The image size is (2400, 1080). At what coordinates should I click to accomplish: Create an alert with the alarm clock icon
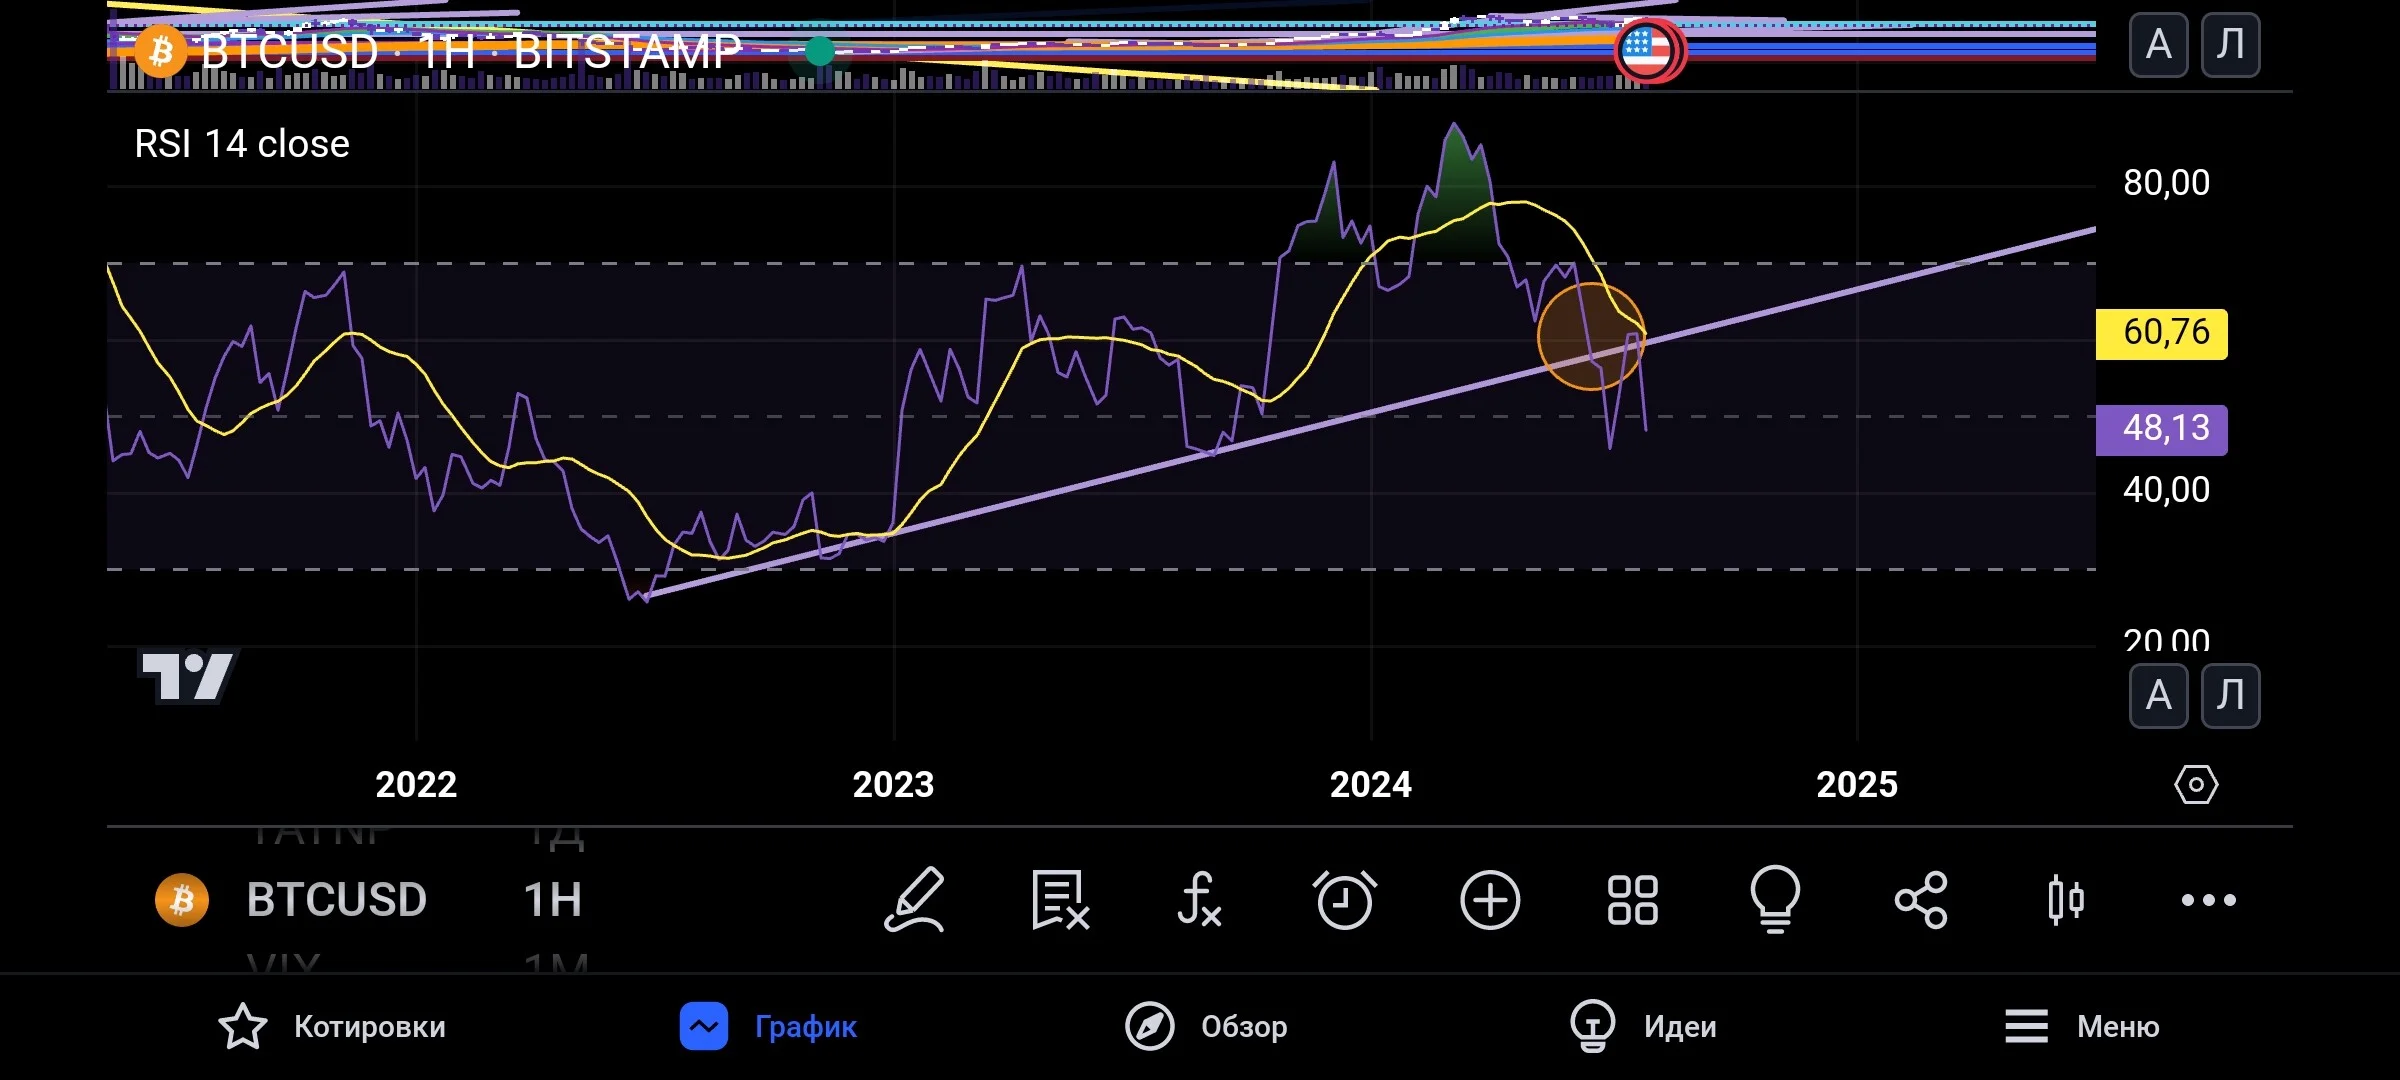(x=1344, y=900)
